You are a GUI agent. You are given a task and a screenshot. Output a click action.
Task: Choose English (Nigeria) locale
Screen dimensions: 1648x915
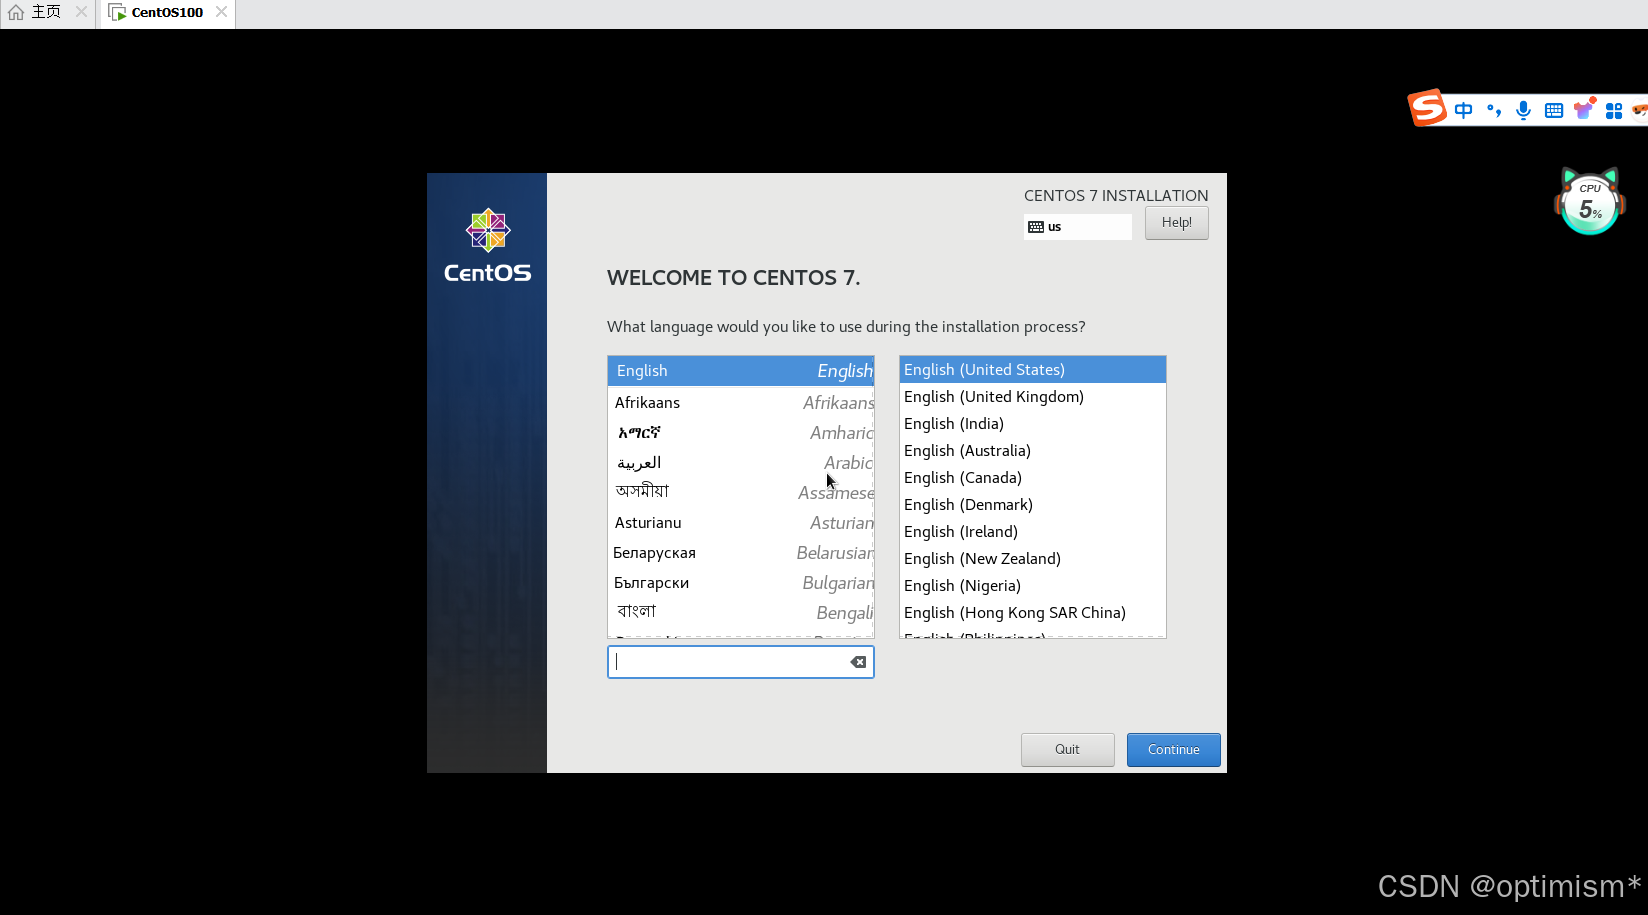click(x=1033, y=586)
